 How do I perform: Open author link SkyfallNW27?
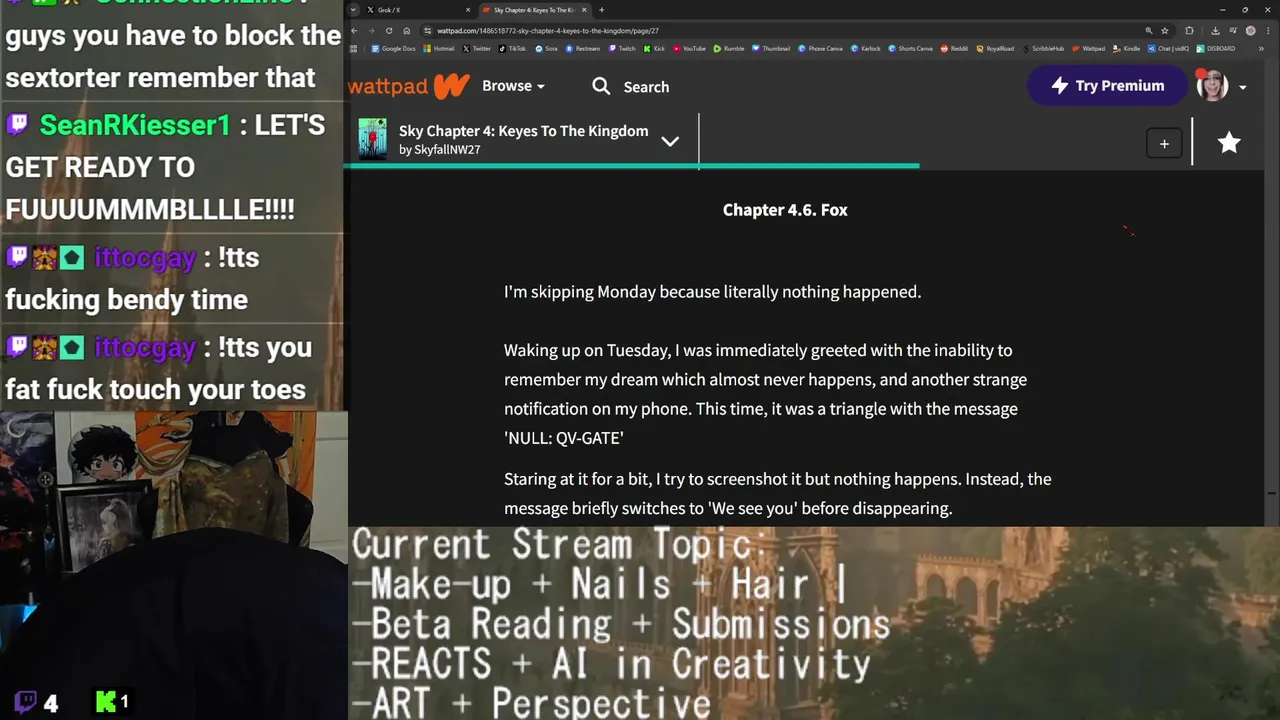tap(447, 150)
